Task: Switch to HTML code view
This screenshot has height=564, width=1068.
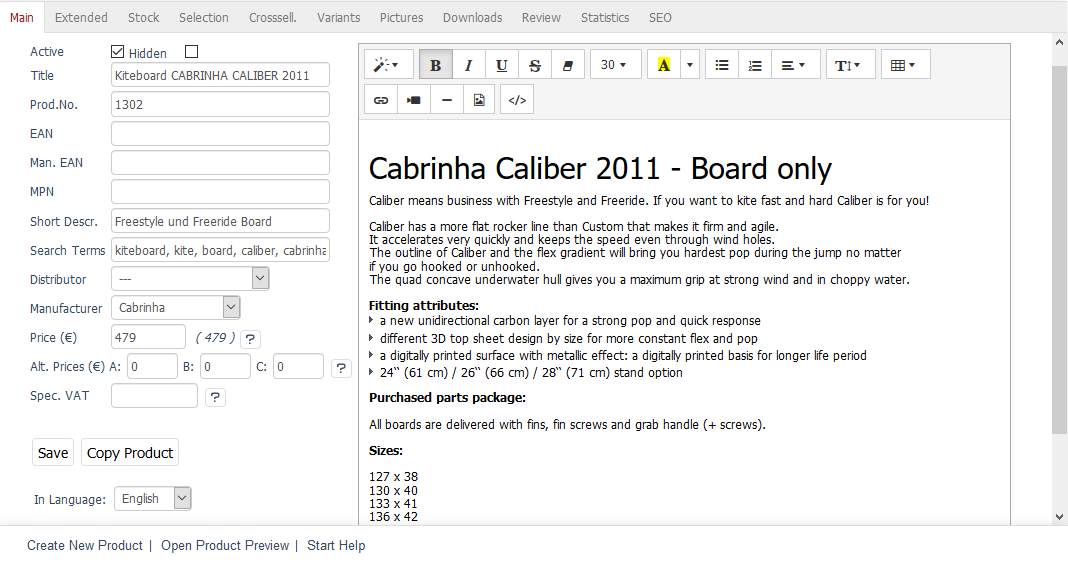Action: [x=517, y=100]
